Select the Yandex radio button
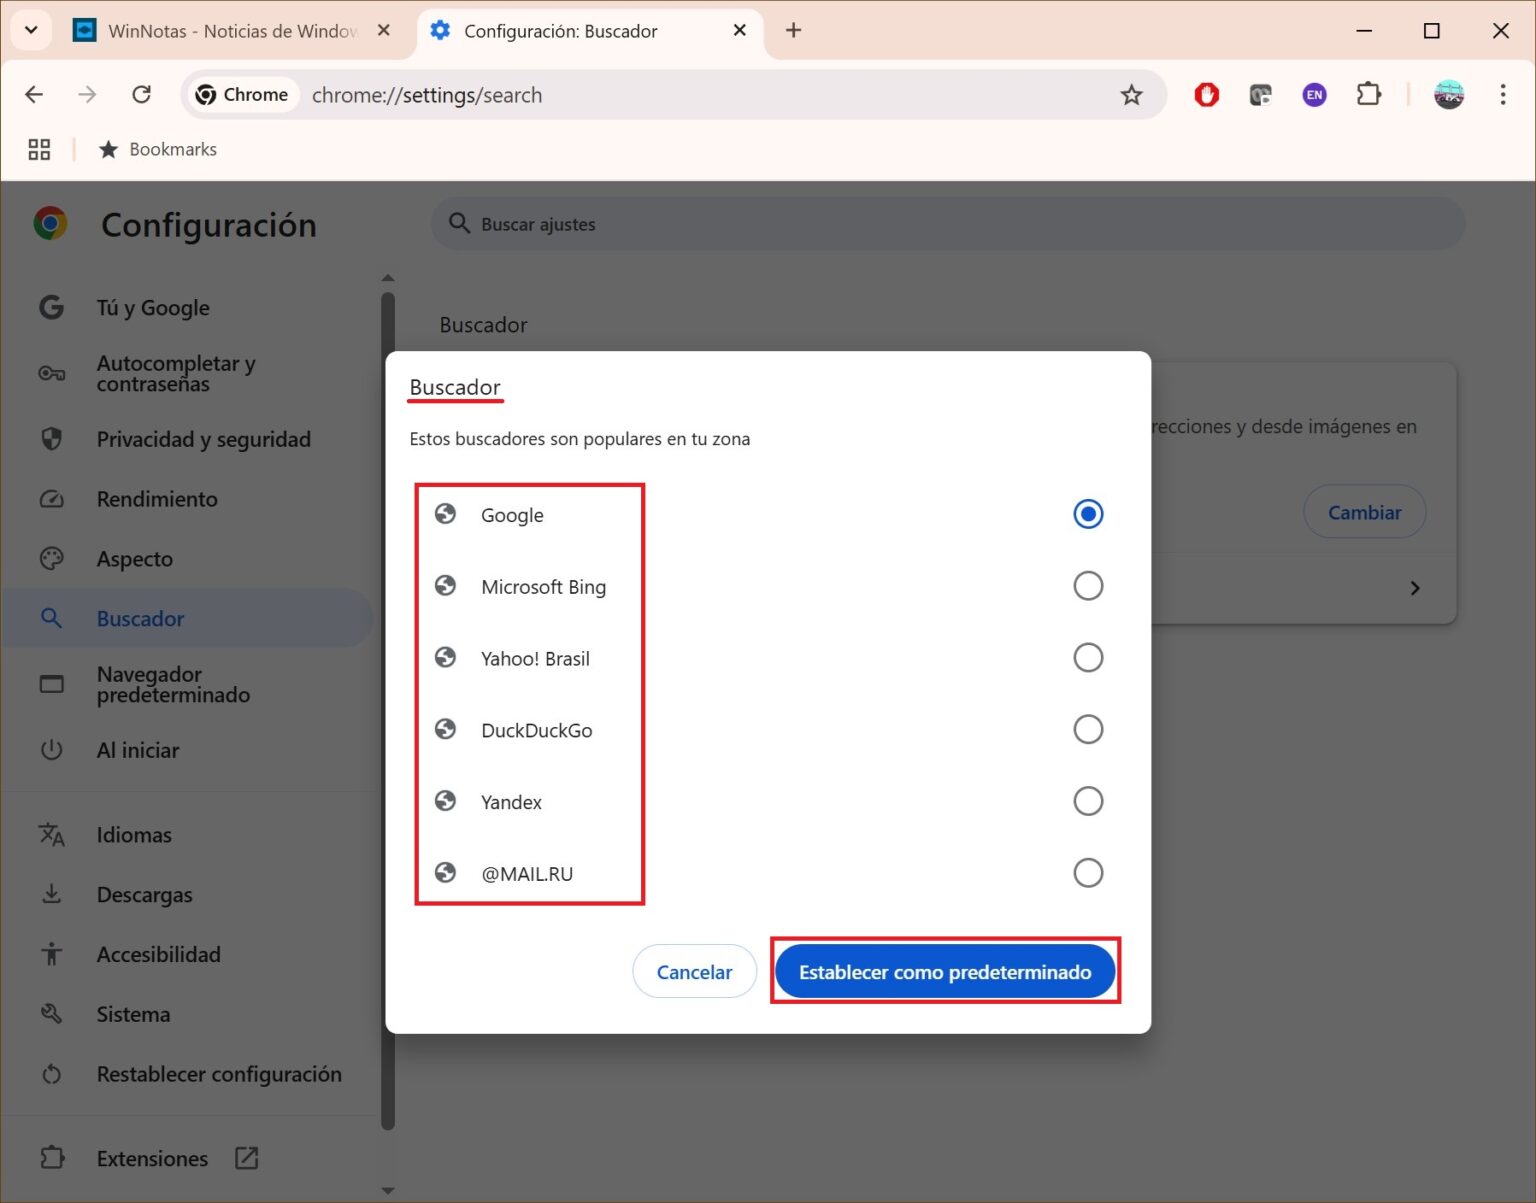1536x1203 pixels. [x=1087, y=800]
